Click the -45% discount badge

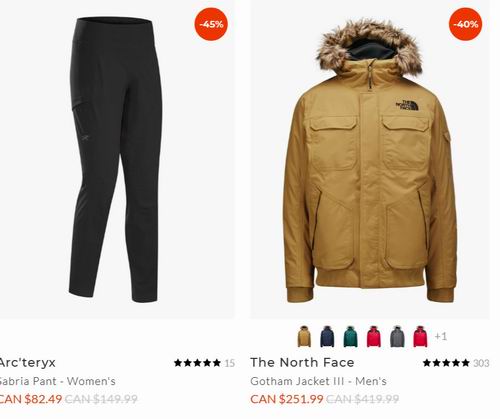coord(211,24)
